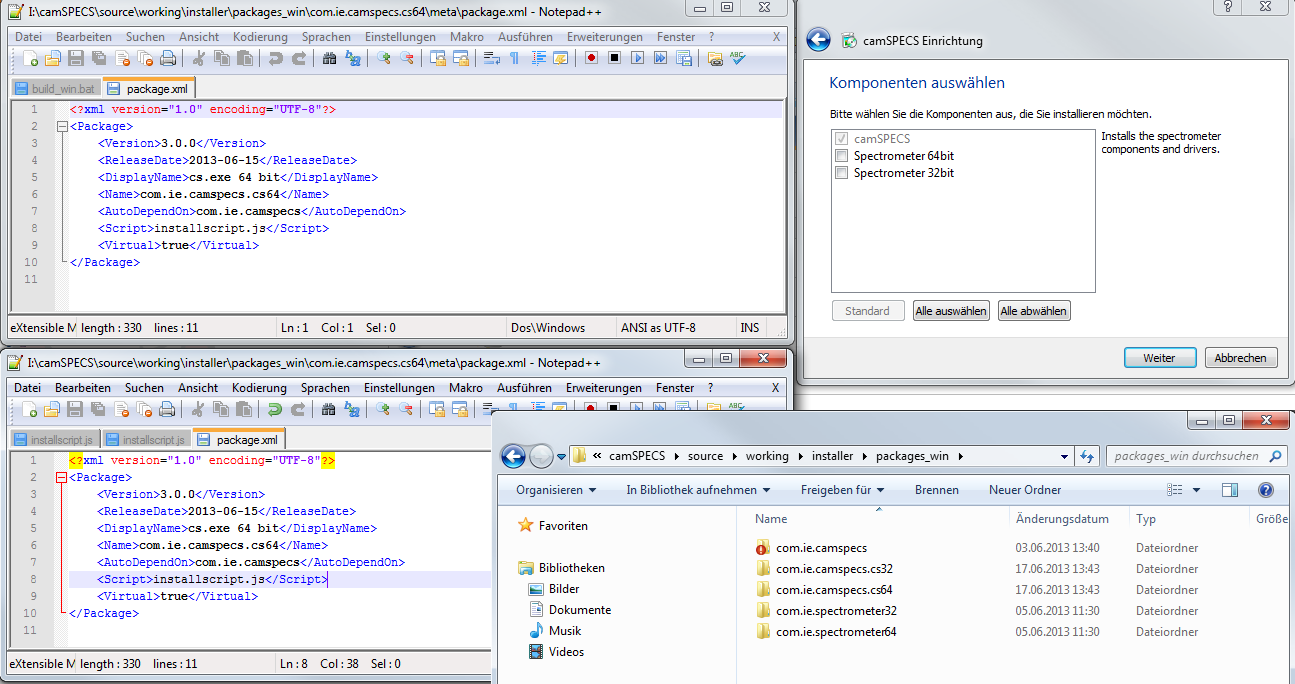This screenshot has height=684, width=1295.
Task: Click Alle auswählen button
Action: (951, 311)
